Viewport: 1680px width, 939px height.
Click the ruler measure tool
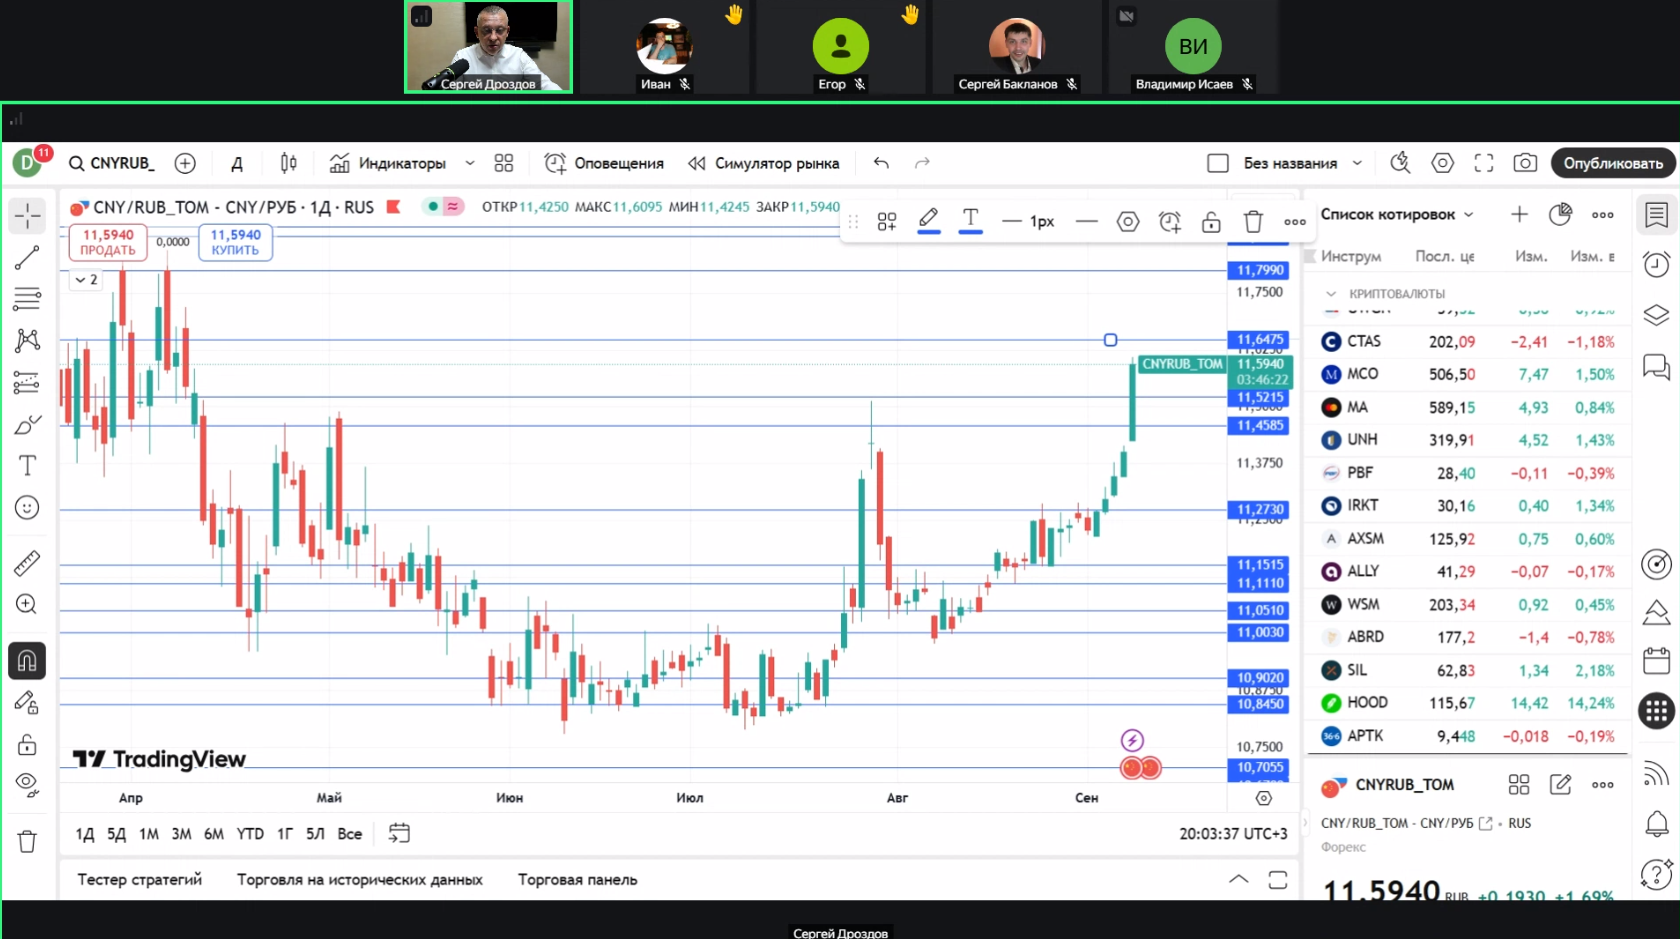[x=27, y=563]
